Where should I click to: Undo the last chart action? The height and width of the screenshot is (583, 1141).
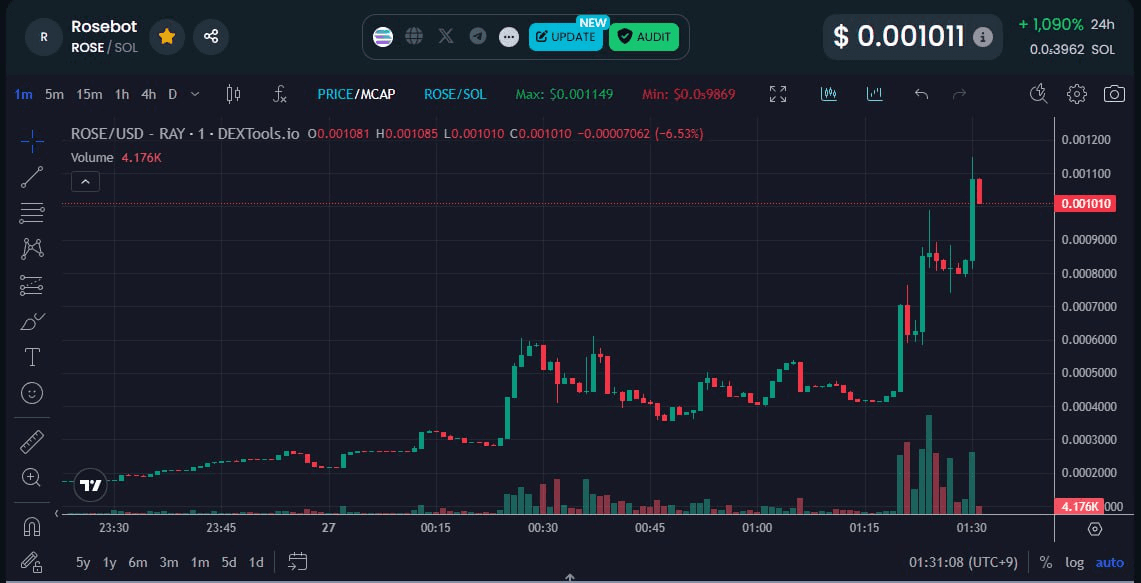[921, 94]
